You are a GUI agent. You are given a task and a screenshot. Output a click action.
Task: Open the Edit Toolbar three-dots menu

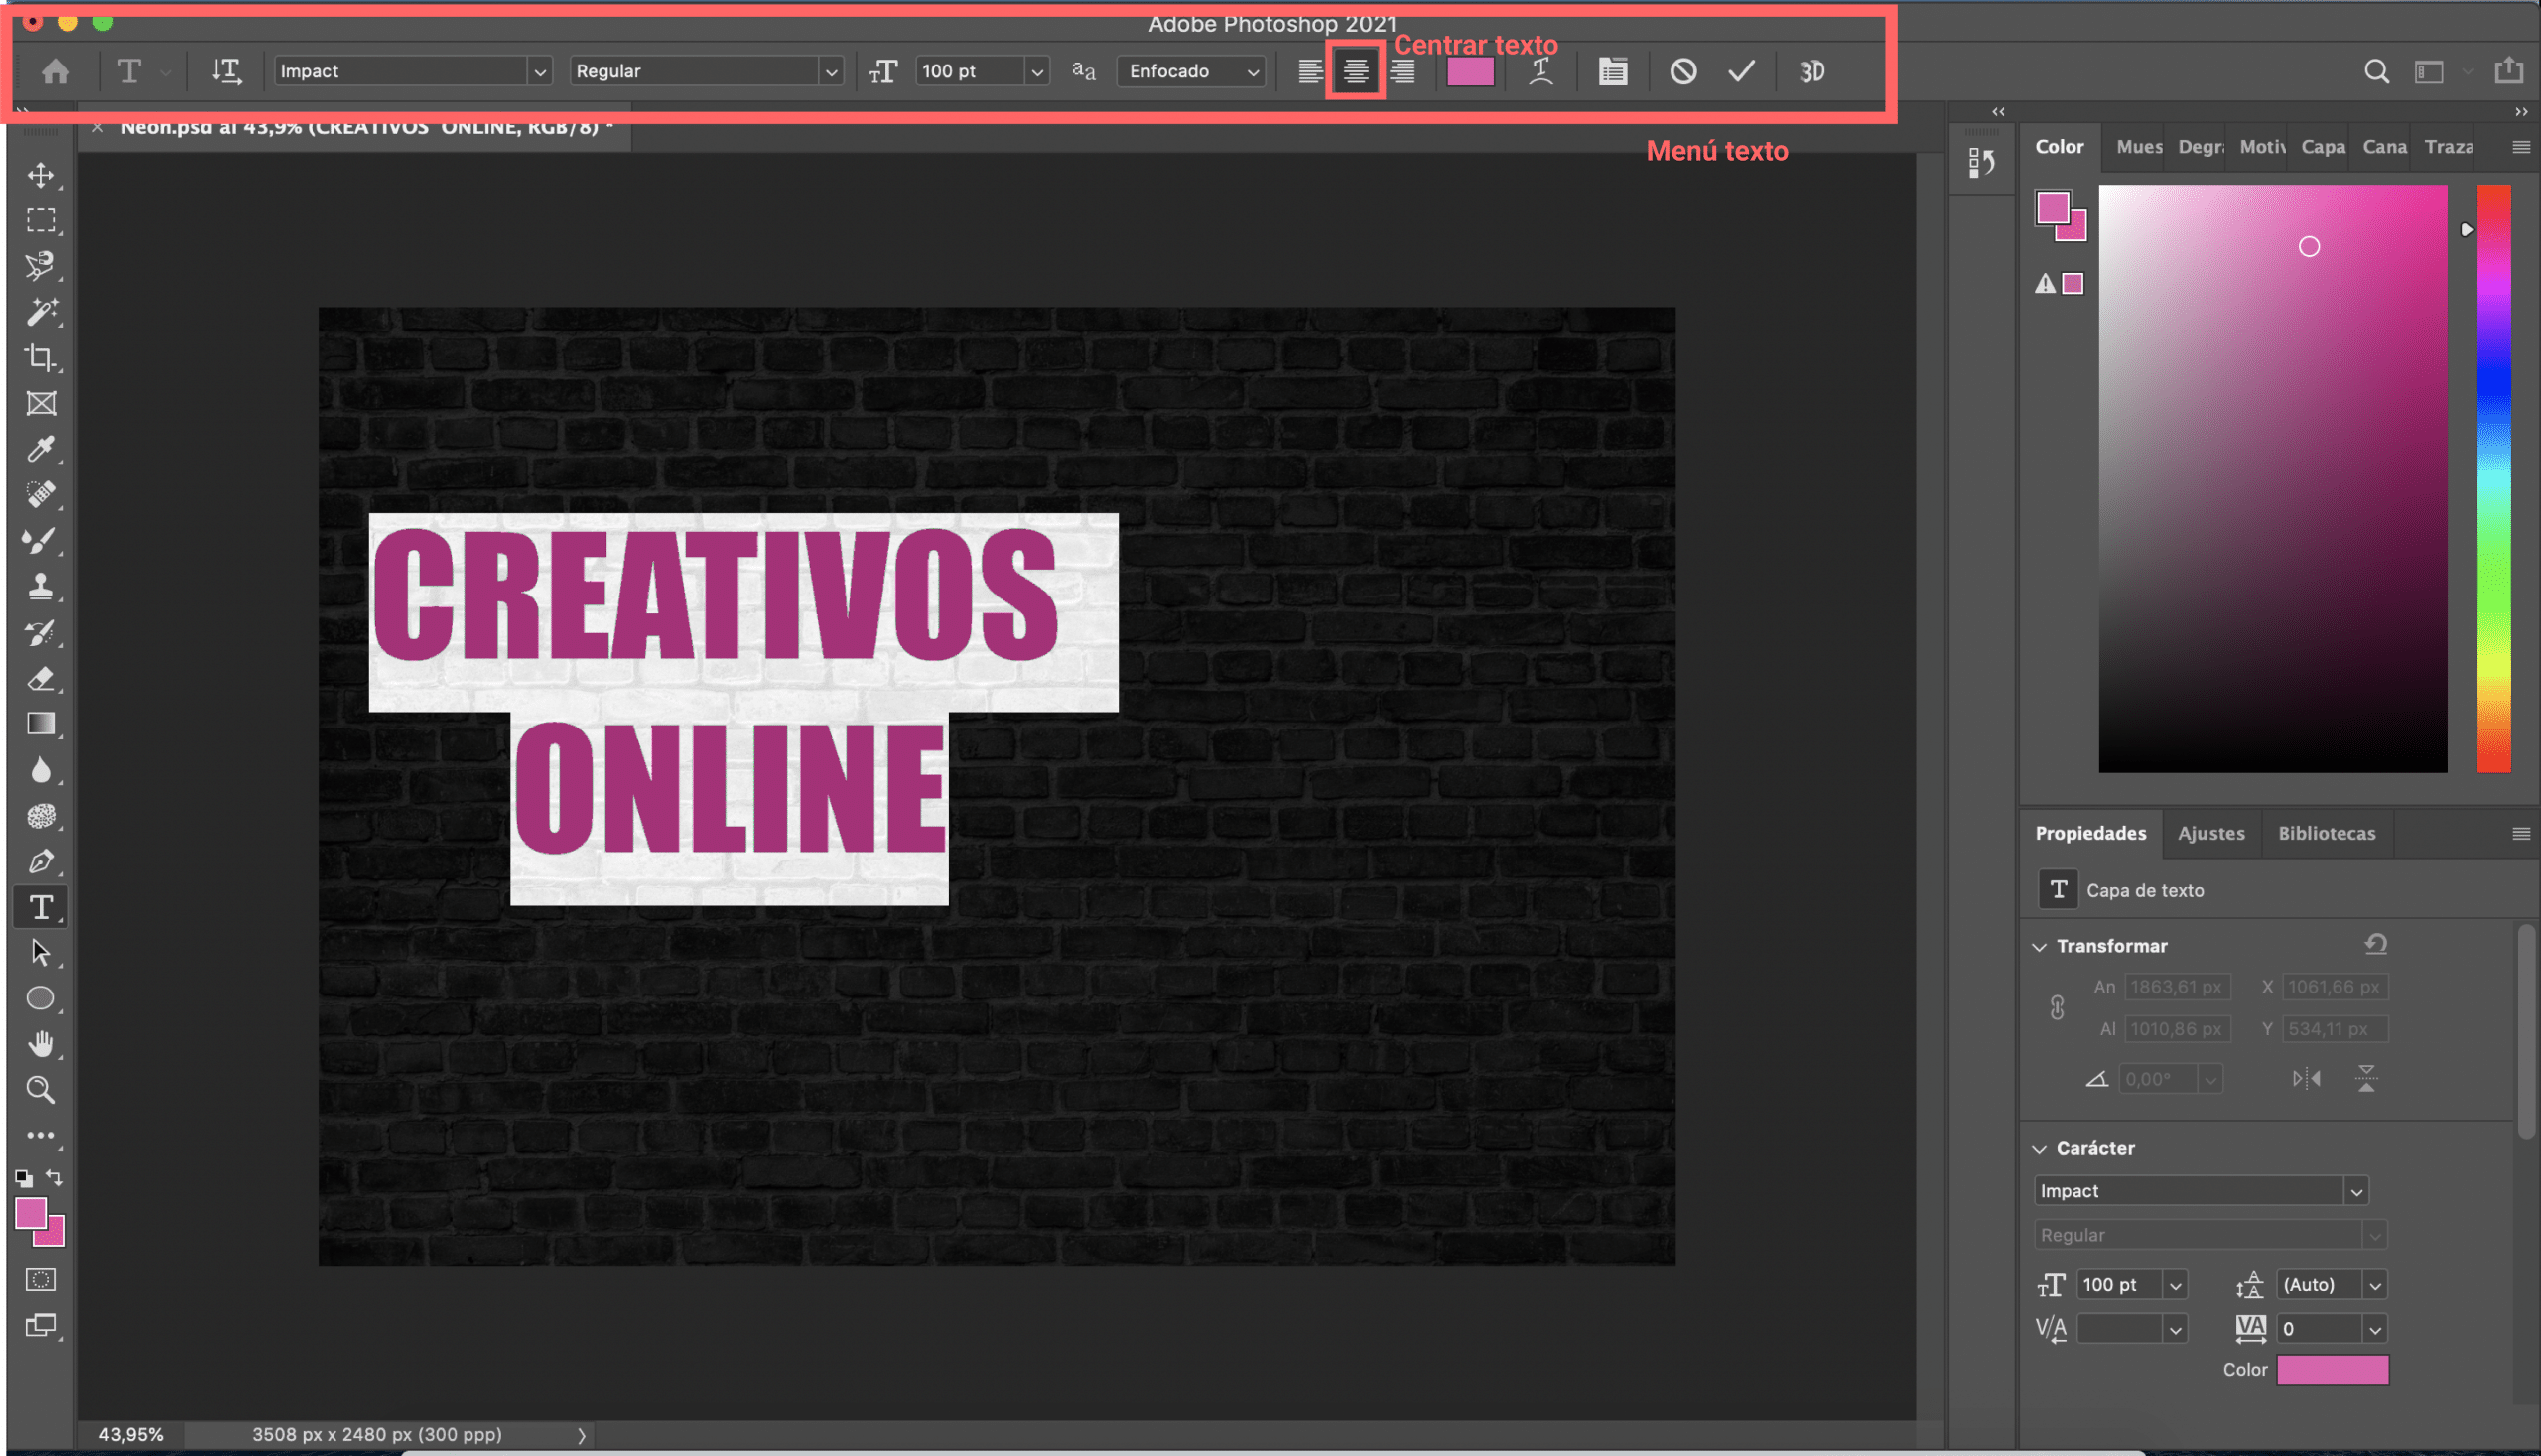click(x=41, y=1136)
